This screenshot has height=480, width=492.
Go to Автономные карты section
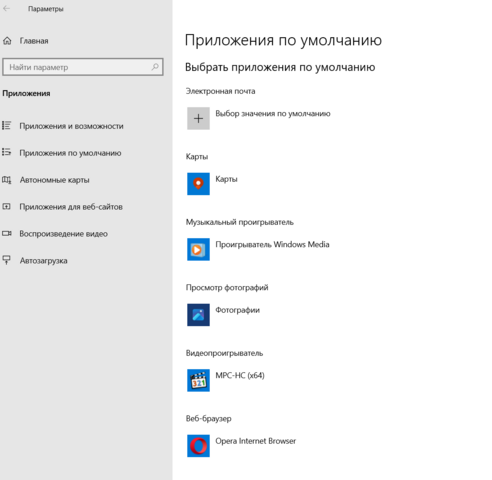click(55, 180)
